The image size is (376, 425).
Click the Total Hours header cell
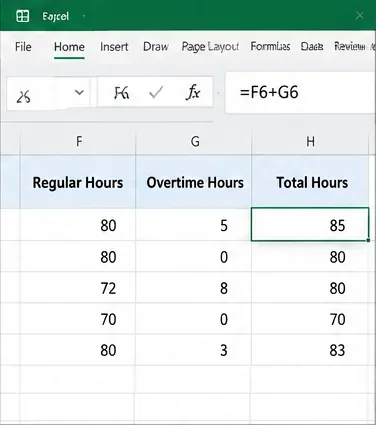(310, 182)
